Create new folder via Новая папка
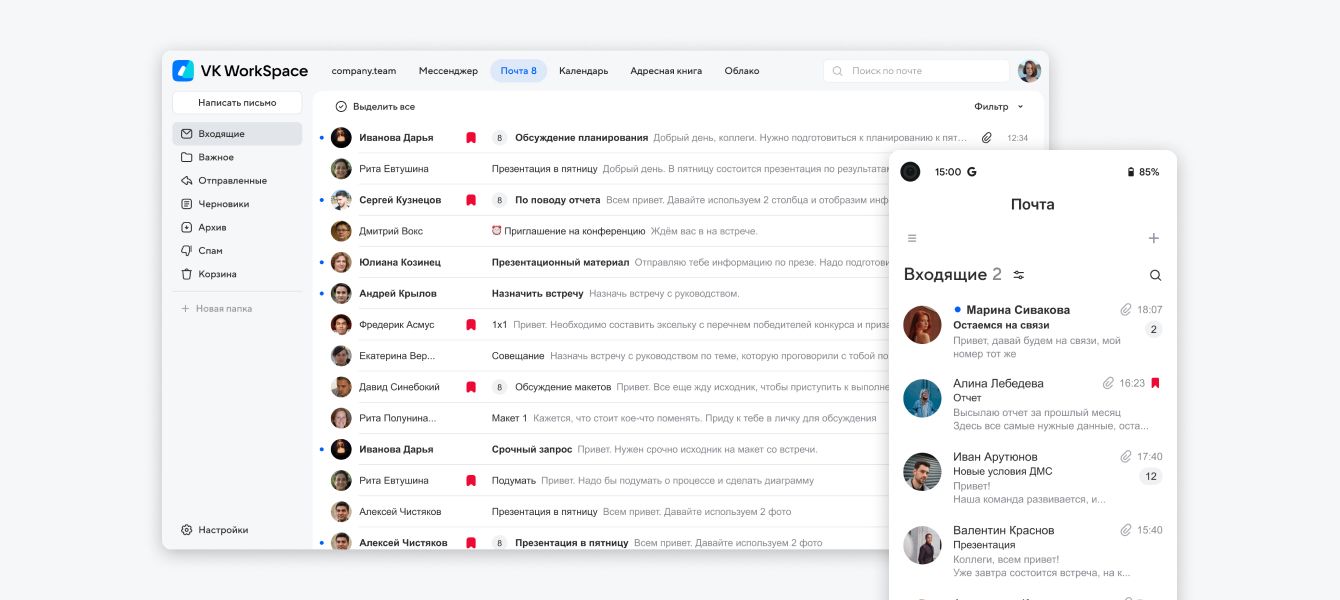This screenshot has width=1340, height=600. coord(223,309)
